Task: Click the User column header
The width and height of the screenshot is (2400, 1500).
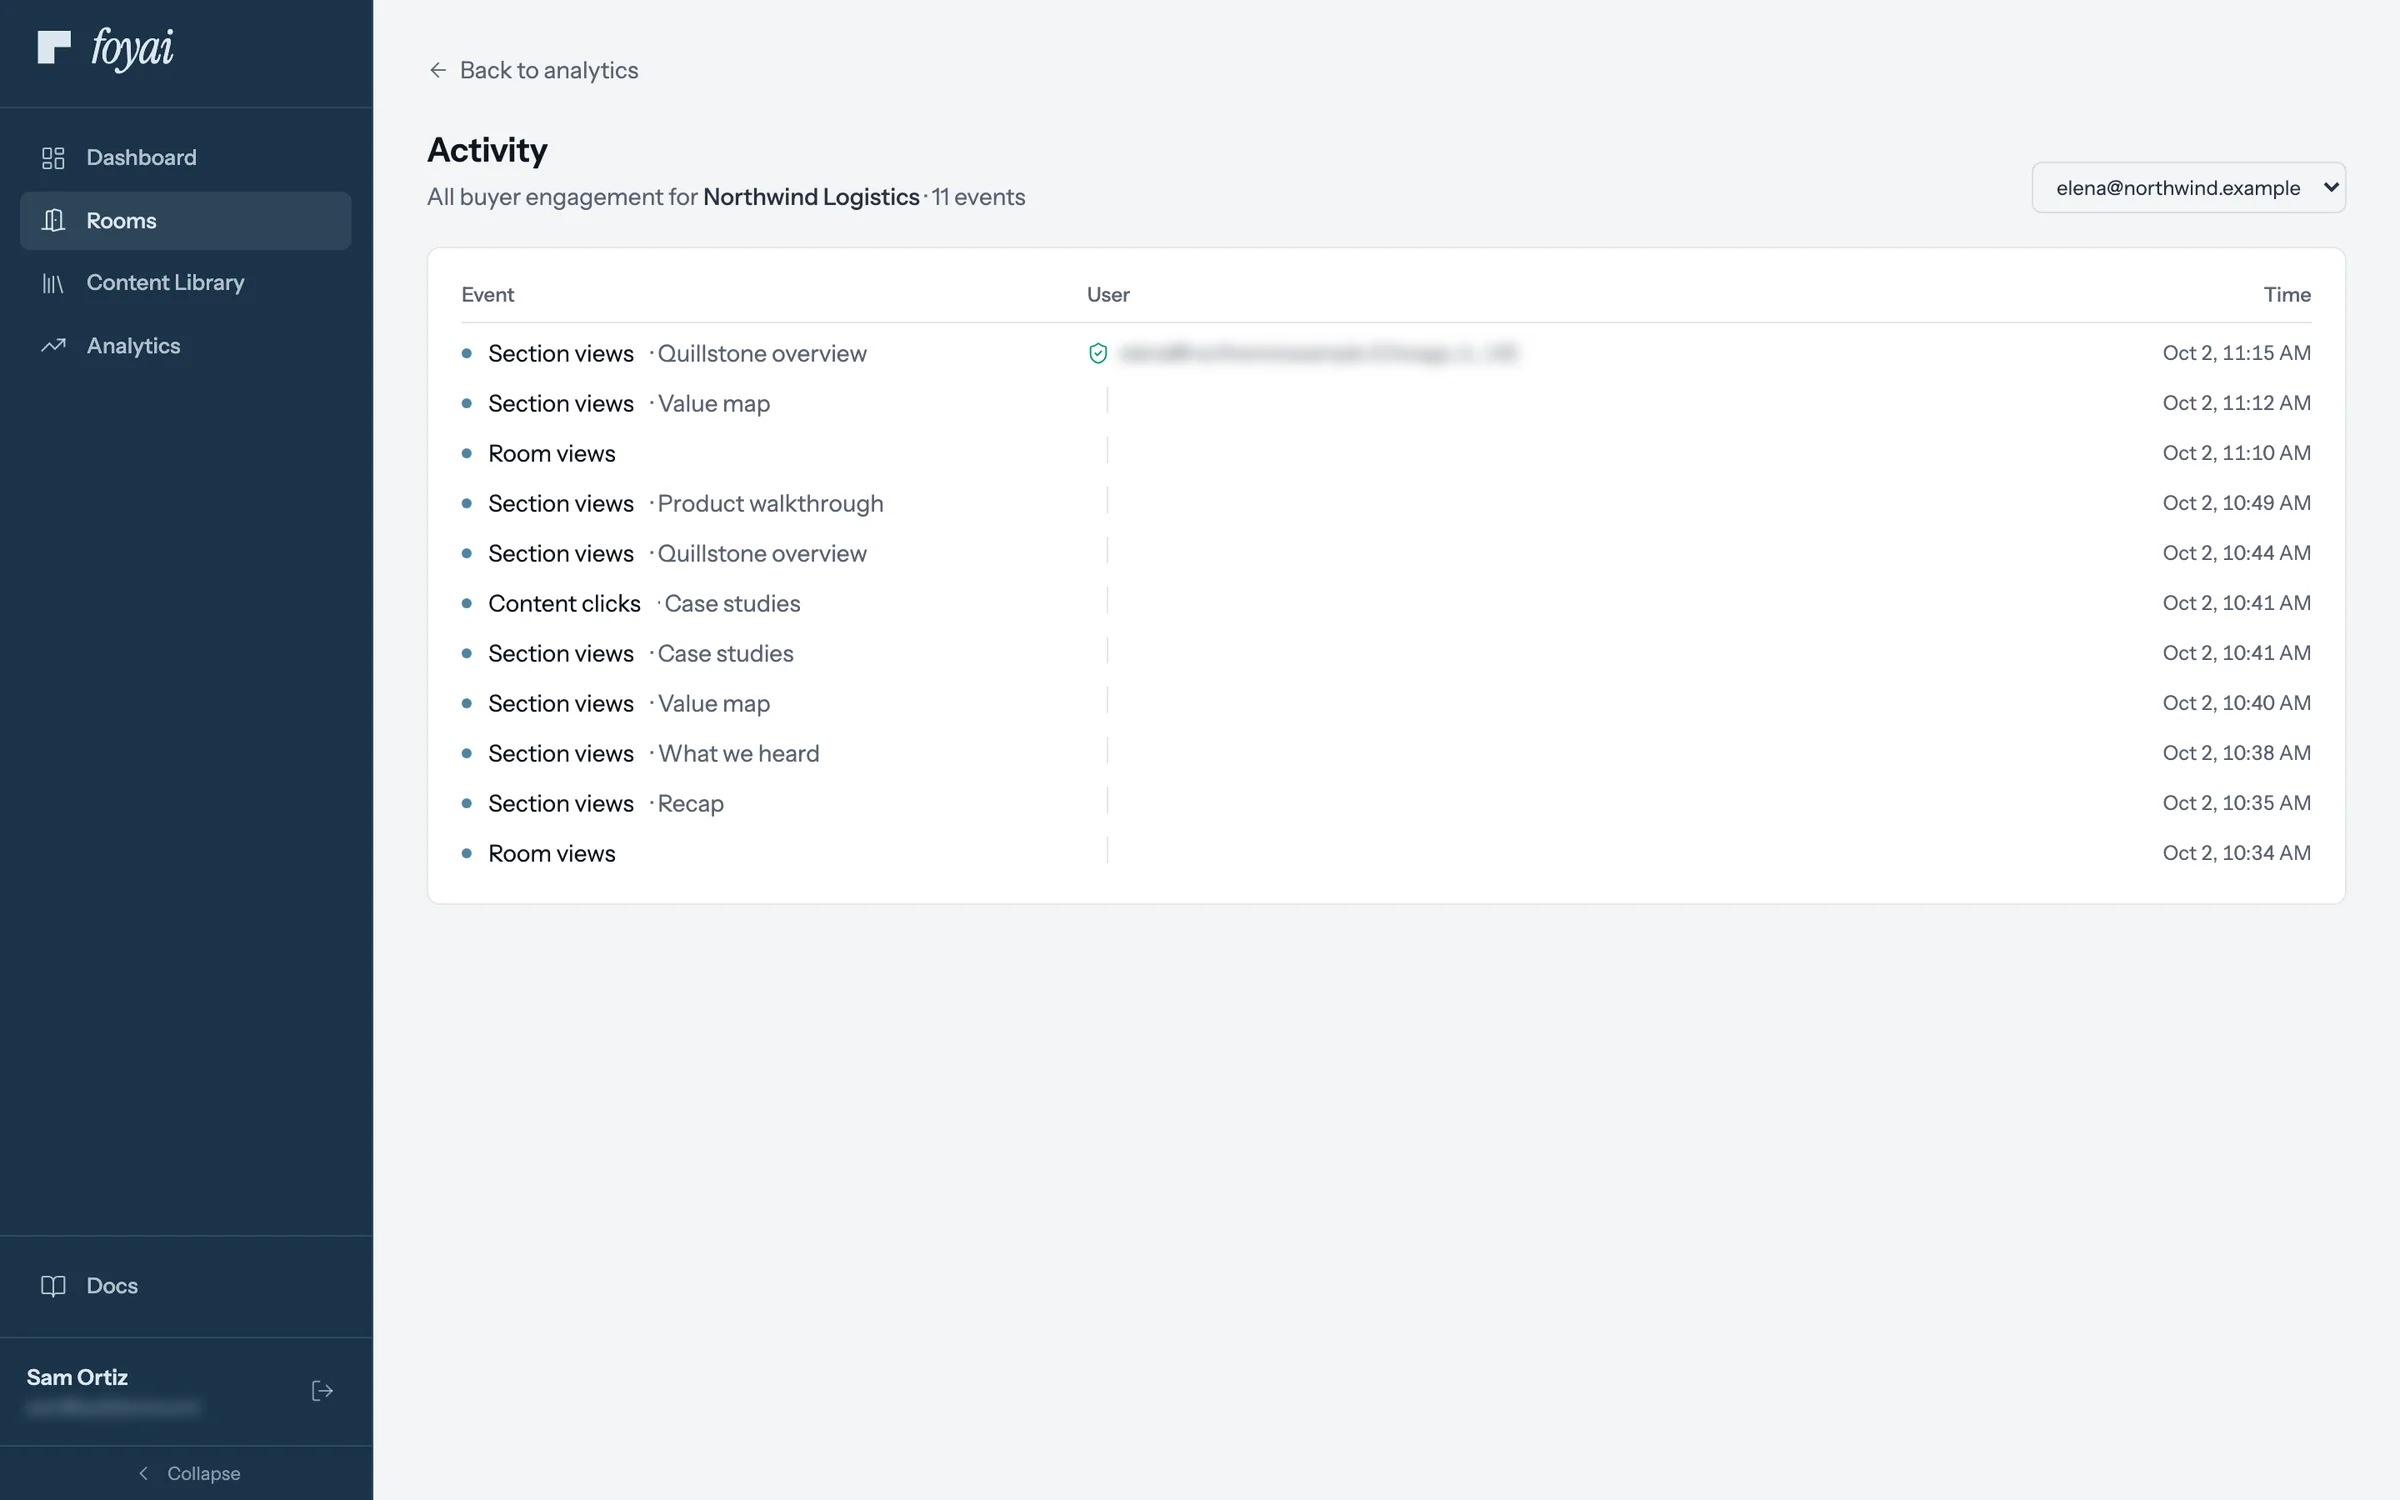Action: coord(1108,295)
